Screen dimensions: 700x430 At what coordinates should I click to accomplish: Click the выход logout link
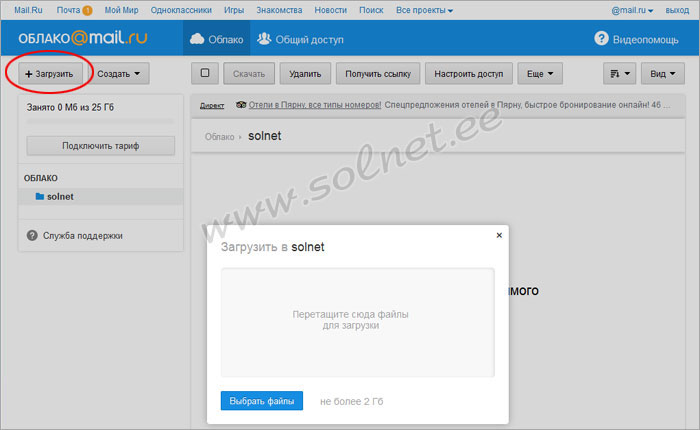[676, 10]
